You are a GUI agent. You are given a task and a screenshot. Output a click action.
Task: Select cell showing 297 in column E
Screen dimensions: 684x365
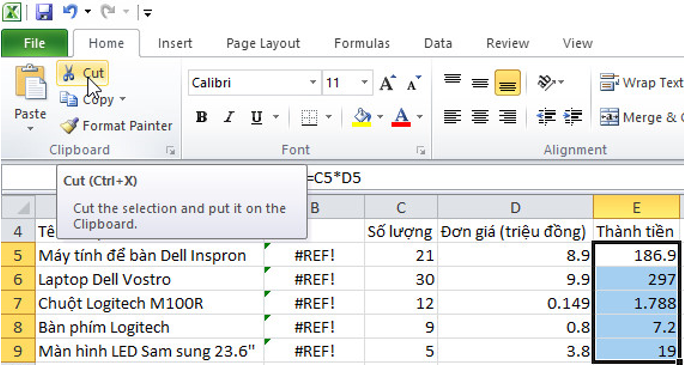[636, 279]
